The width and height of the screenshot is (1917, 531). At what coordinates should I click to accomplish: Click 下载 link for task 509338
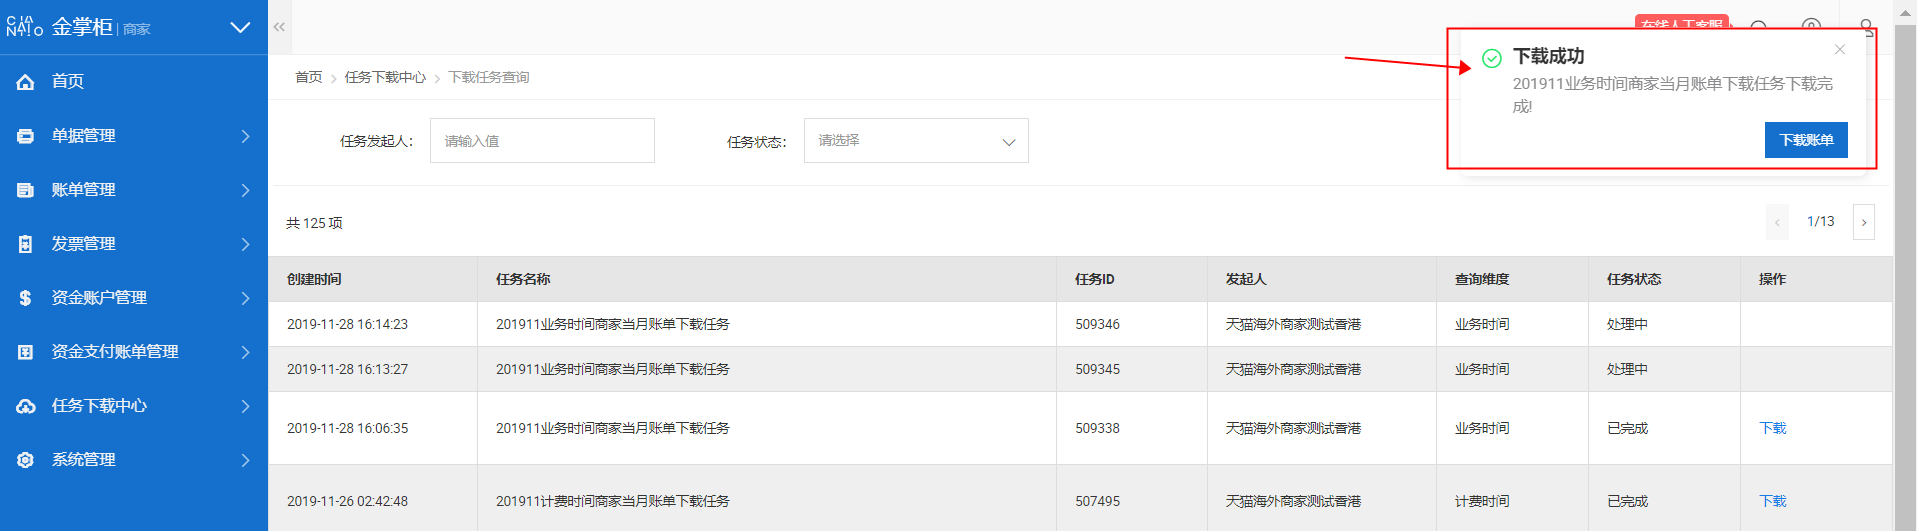coord(1772,428)
